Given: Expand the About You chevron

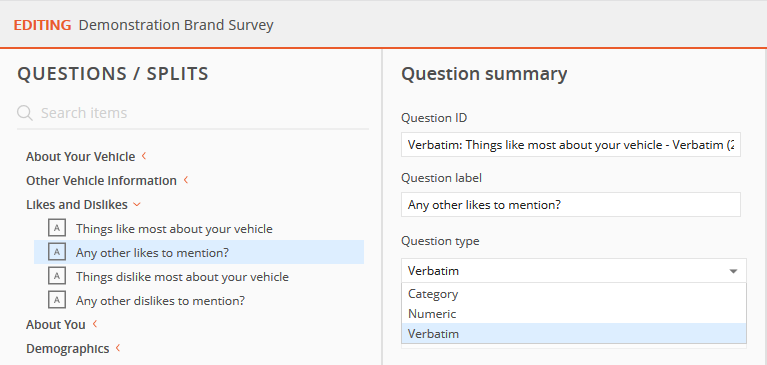Looking at the screenshot, I should coord(95,324).
